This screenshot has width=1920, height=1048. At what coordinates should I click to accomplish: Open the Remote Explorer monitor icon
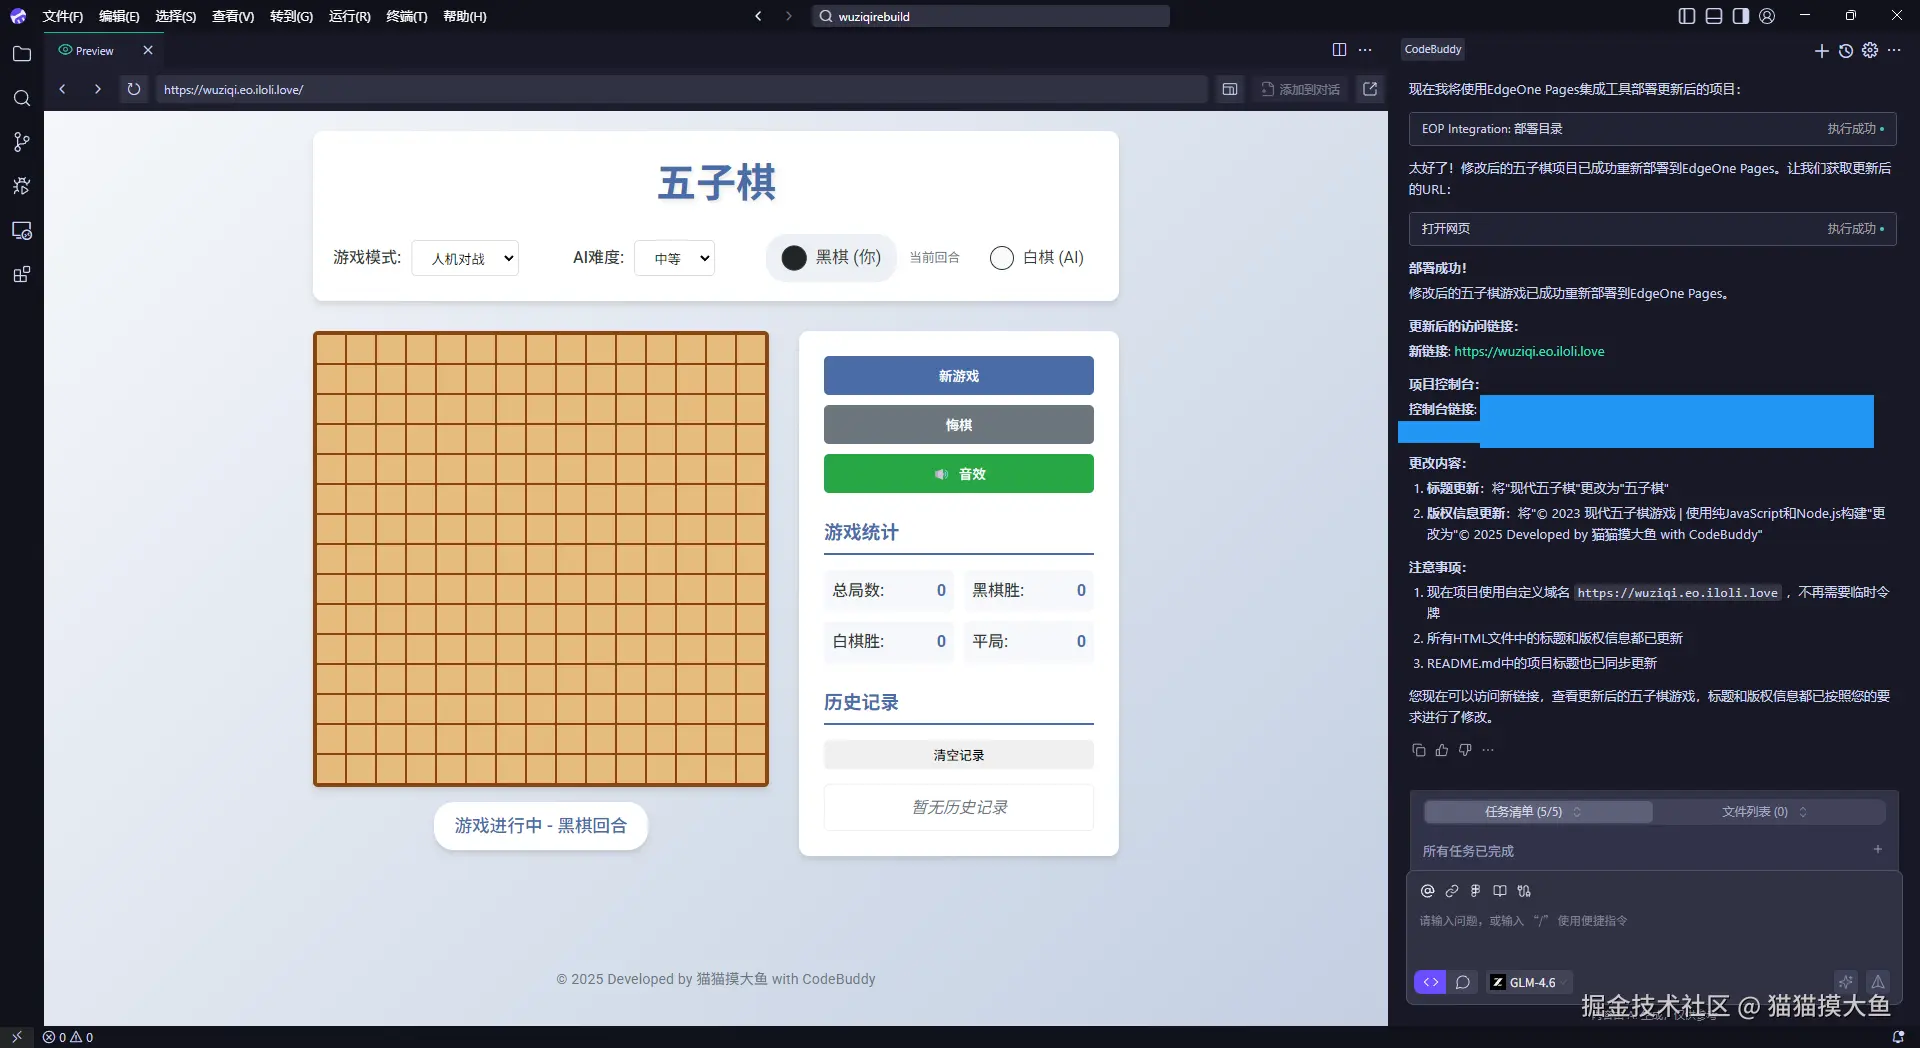click(22, 230)
